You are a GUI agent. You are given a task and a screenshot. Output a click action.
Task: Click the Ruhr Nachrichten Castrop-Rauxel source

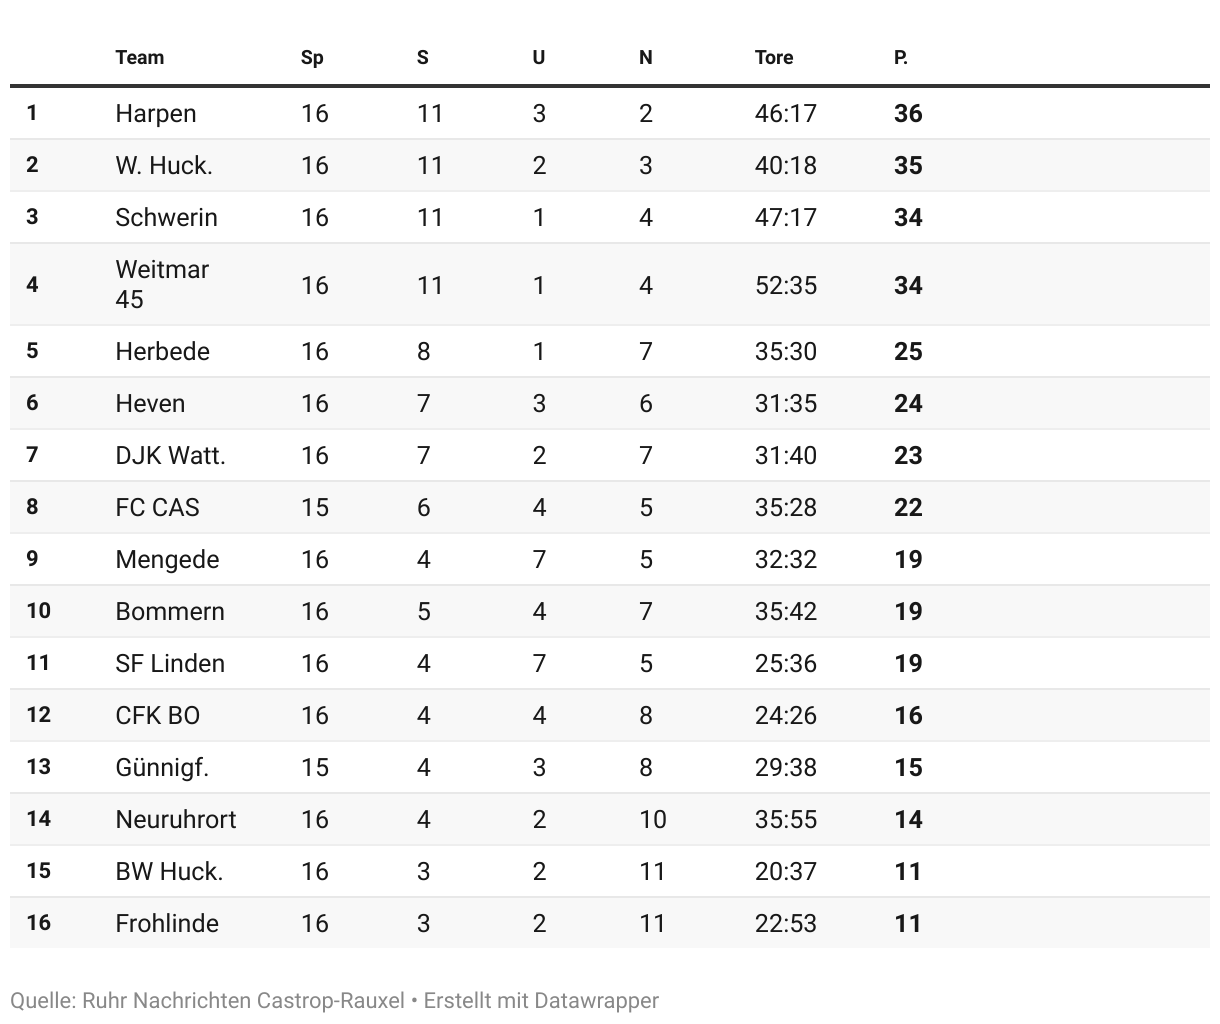[243, 1000]
